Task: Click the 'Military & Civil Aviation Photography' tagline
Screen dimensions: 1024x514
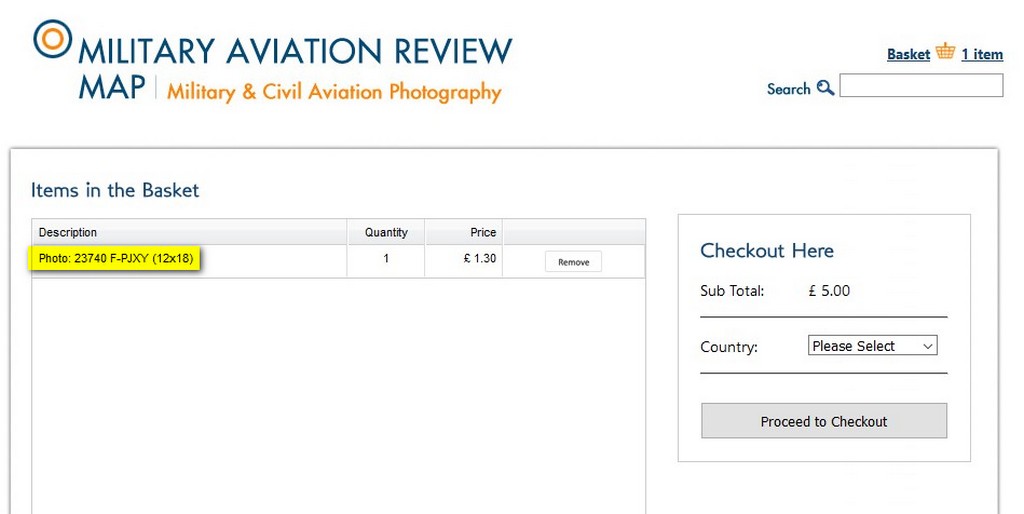Action: [334, 92]
